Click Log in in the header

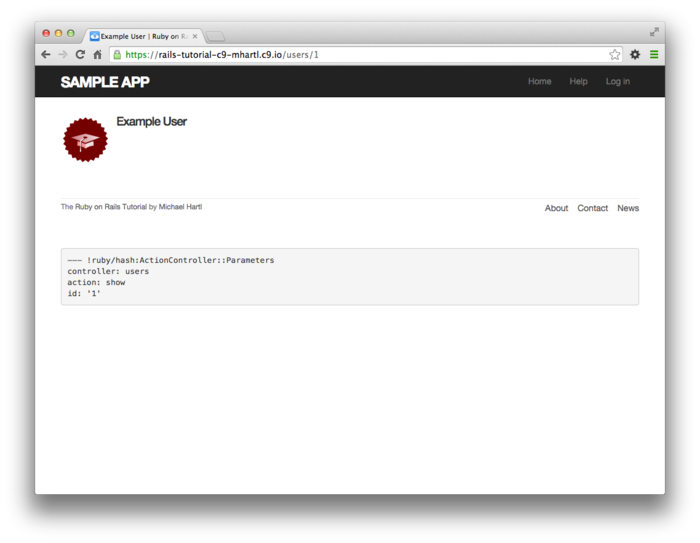click(617, 82)
